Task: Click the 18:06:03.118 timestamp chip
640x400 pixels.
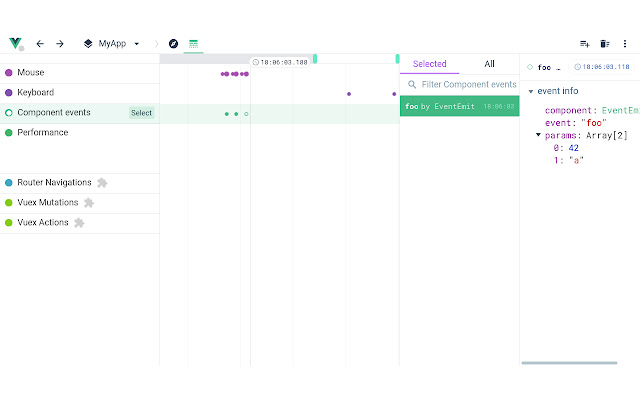Action: coord(602,67)
